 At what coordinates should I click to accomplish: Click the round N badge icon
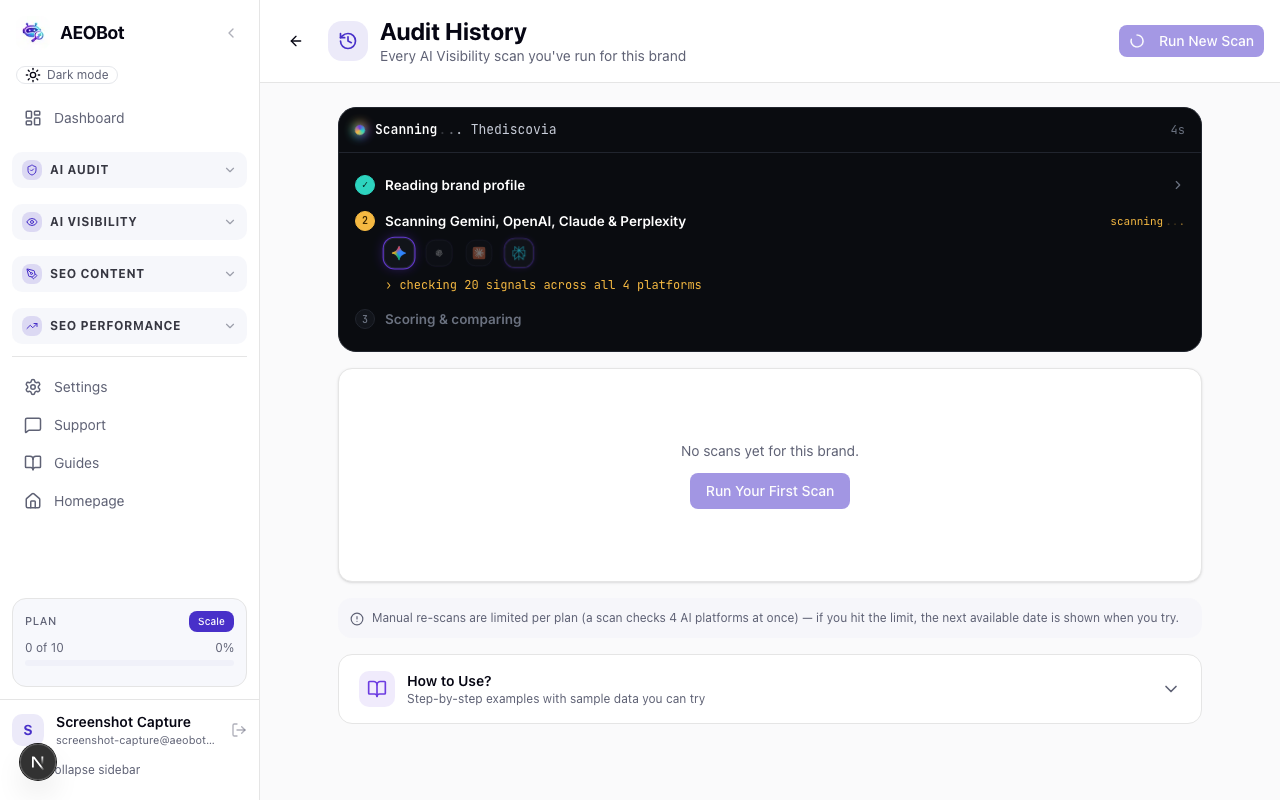38,762
